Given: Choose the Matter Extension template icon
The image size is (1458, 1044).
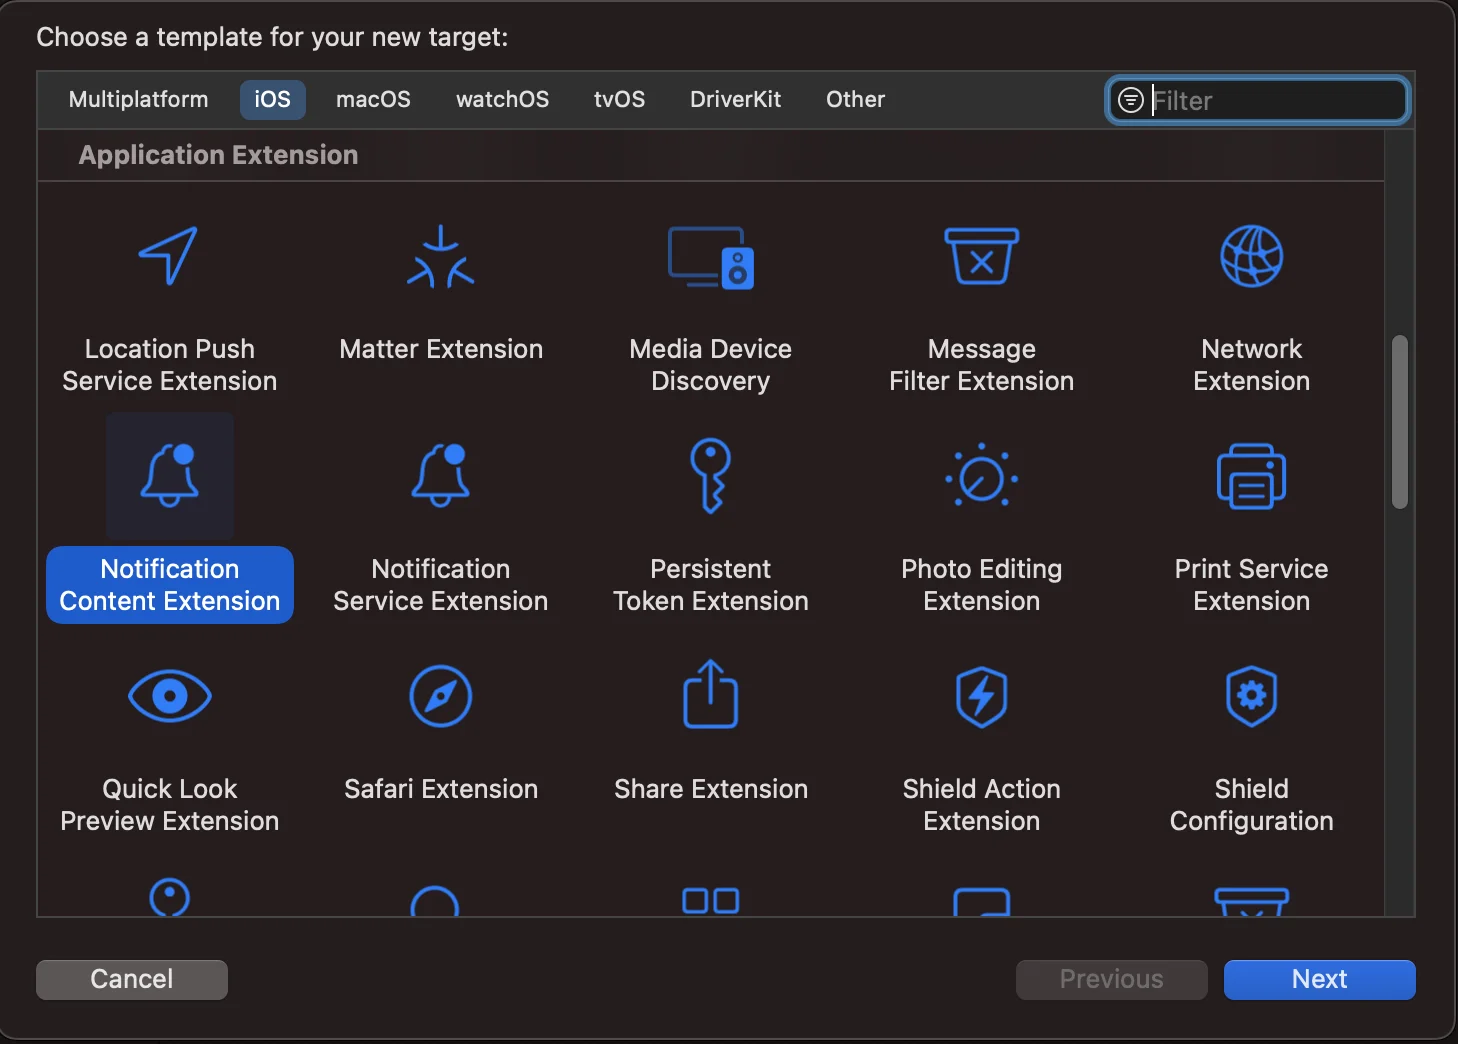Looking at the screenshot, I should (440, 257).
